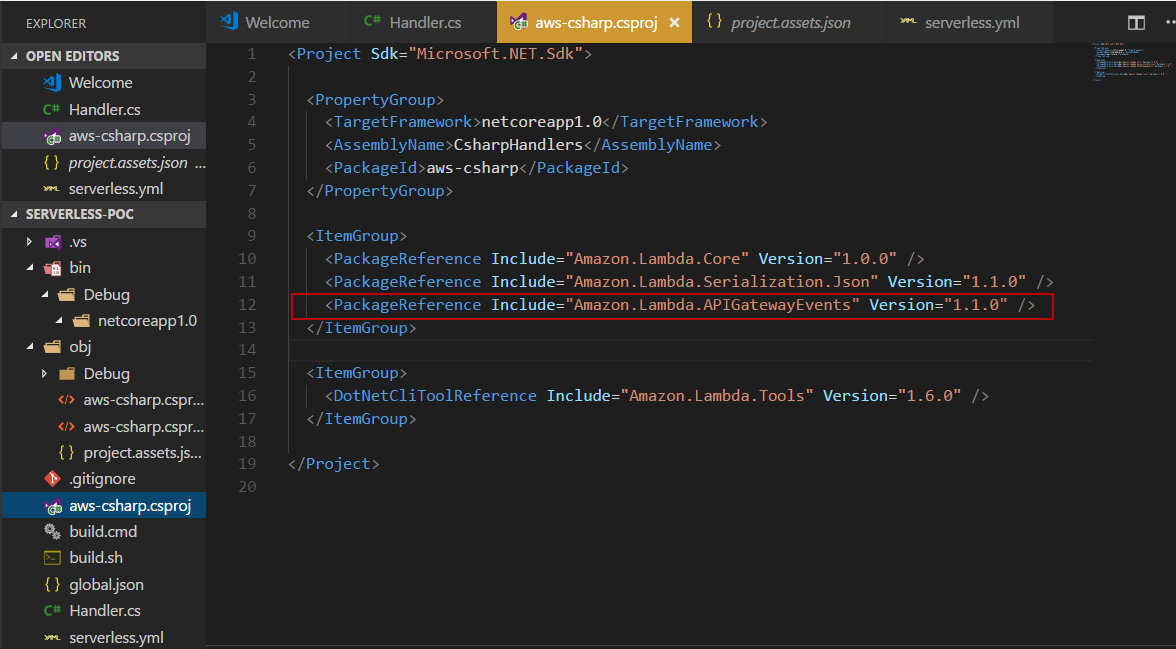Click the gear icon beside build.cmd
Image resolution: width=1176 pixels, height=649 pixels.
(x=53, y=531)
